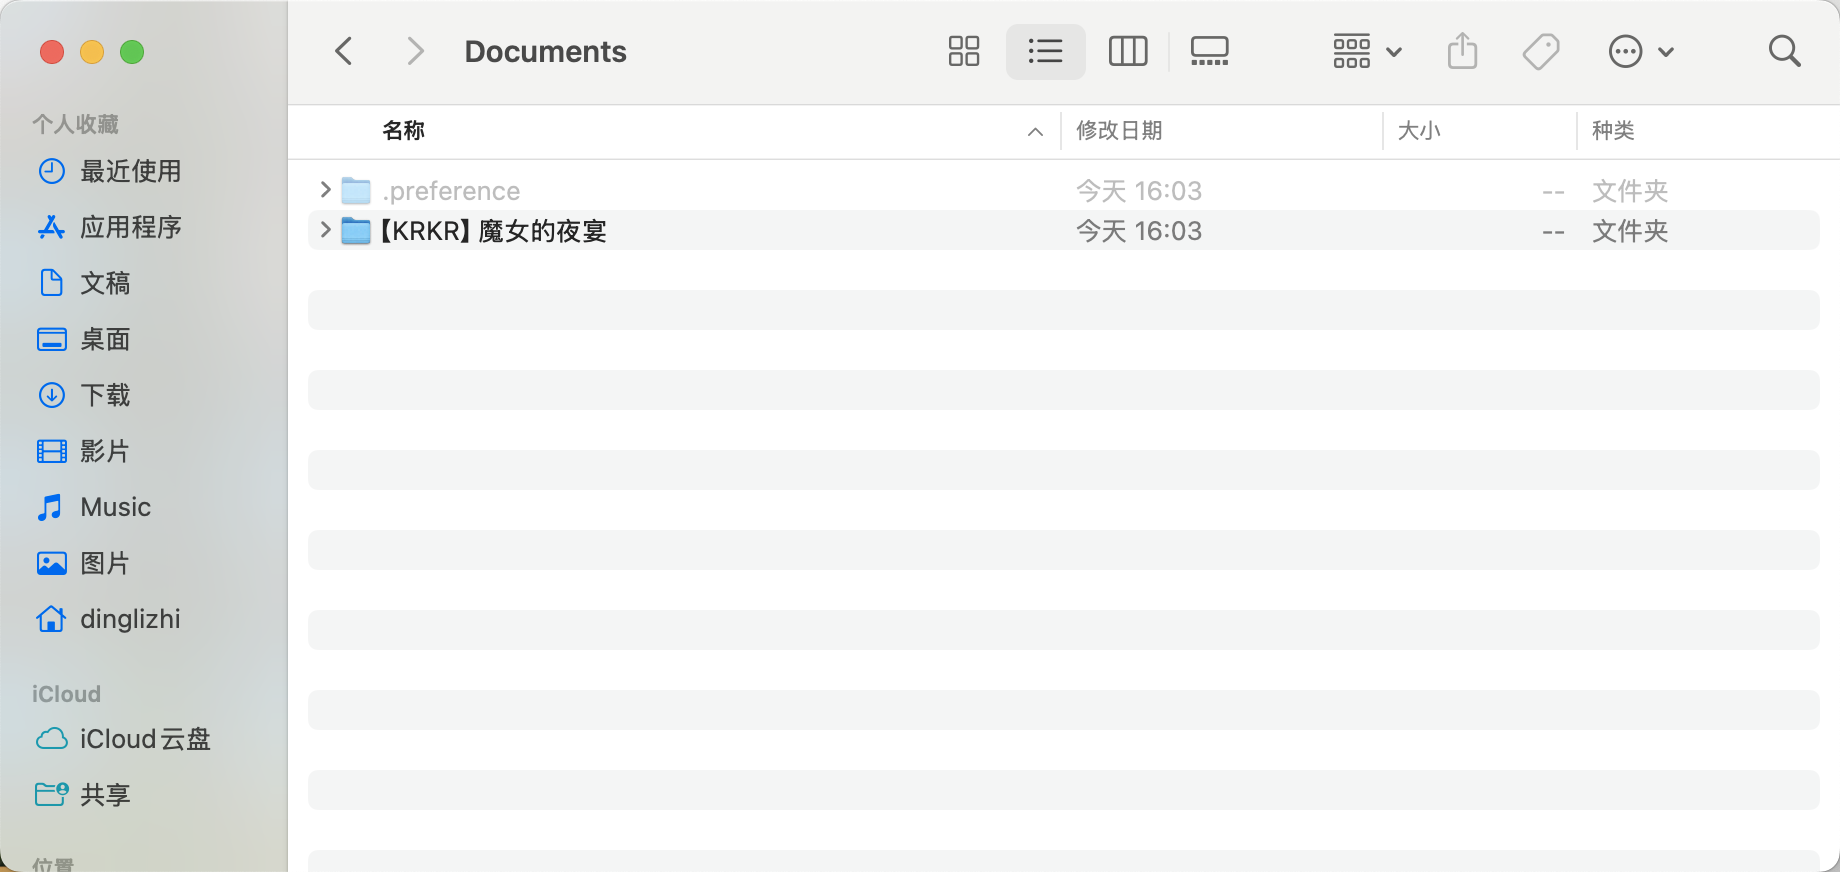
Task: Open 下载 in the sidebar
Action: pos(105,395)
